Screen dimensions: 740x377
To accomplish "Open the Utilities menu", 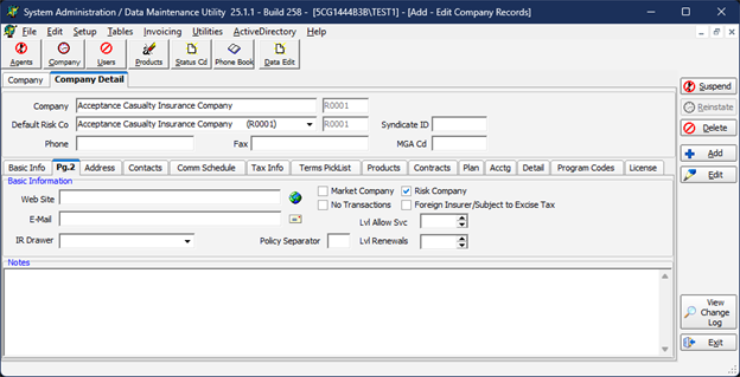I will click(208, 32).
